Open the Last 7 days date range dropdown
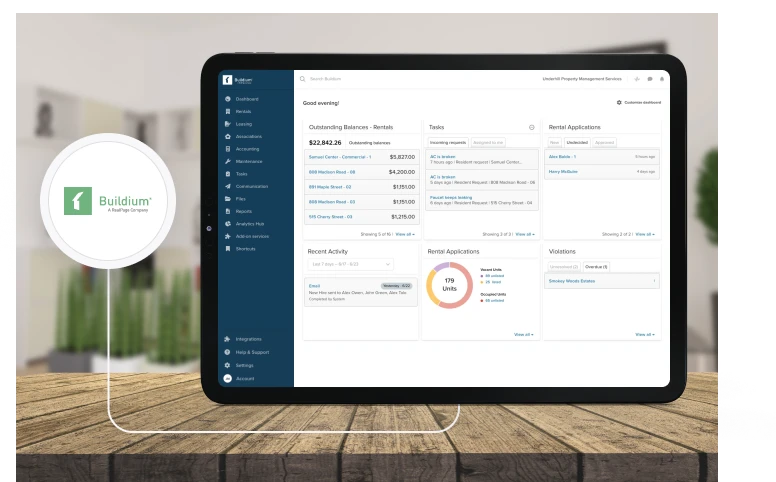This screenshot has height=482, width=776. [x=350, y=264]
